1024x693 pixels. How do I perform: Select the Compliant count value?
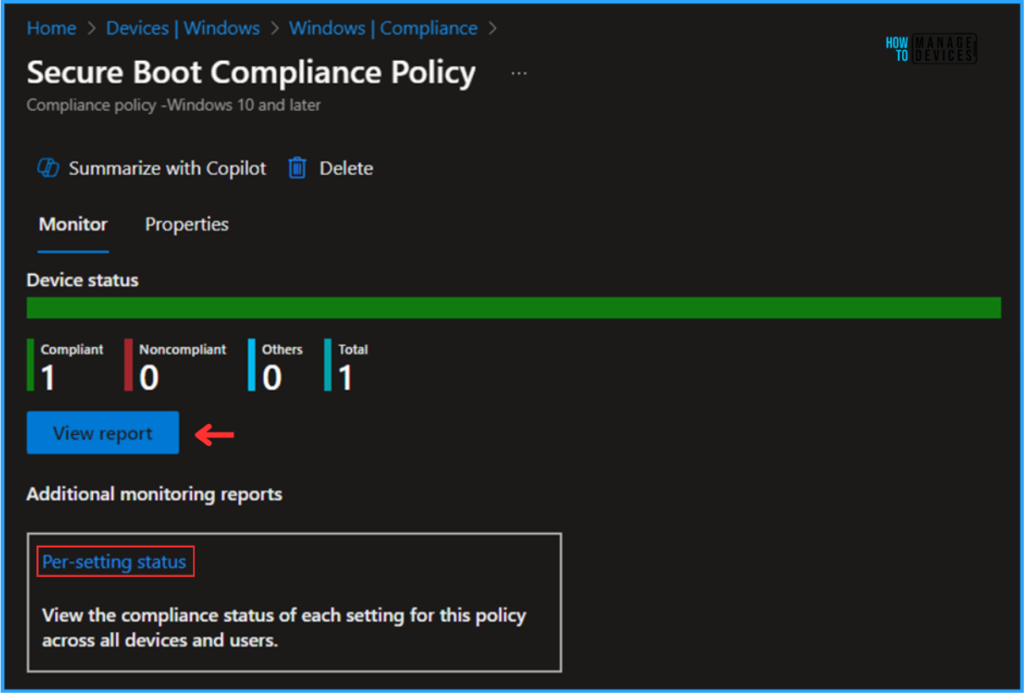[48, 378]
